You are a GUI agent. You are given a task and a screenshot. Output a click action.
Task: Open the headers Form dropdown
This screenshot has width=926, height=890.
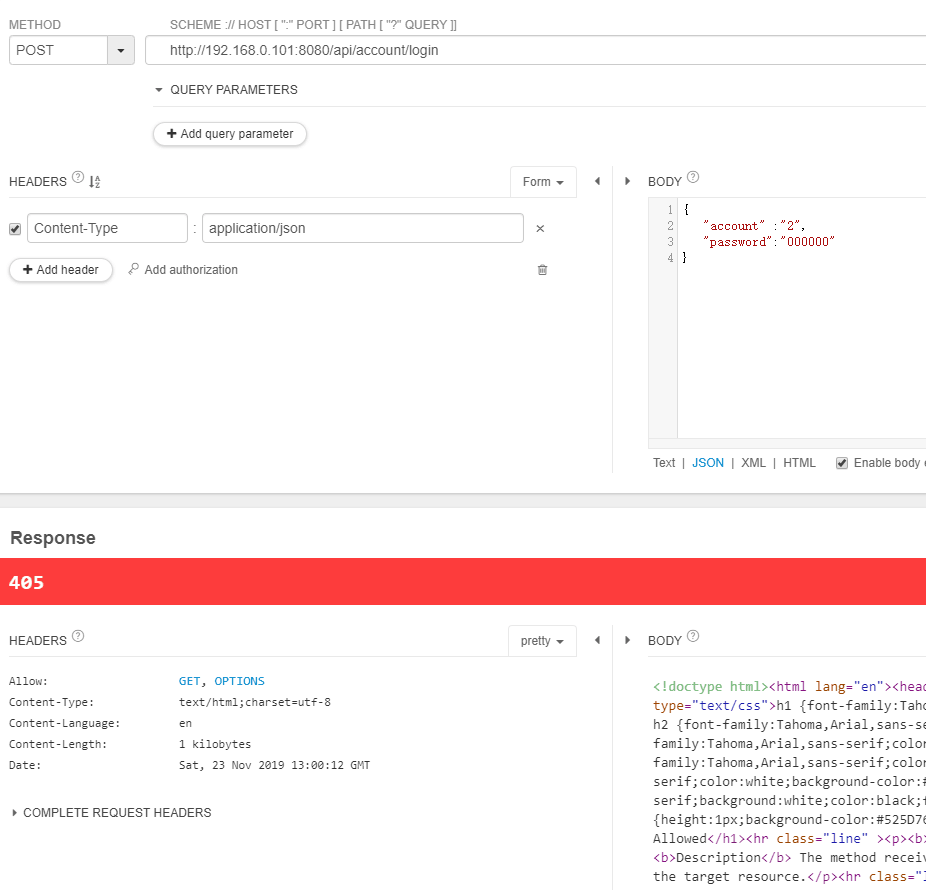coord(543,182)
